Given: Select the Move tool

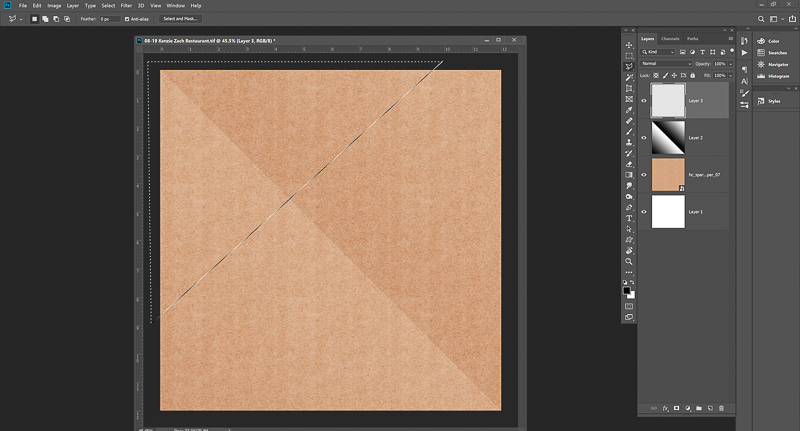Looking at the screenshot, I should coord(629,45).
